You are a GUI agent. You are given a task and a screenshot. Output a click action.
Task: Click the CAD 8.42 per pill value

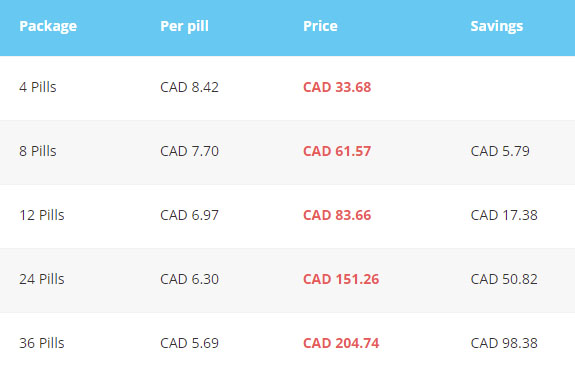point(190,87)
